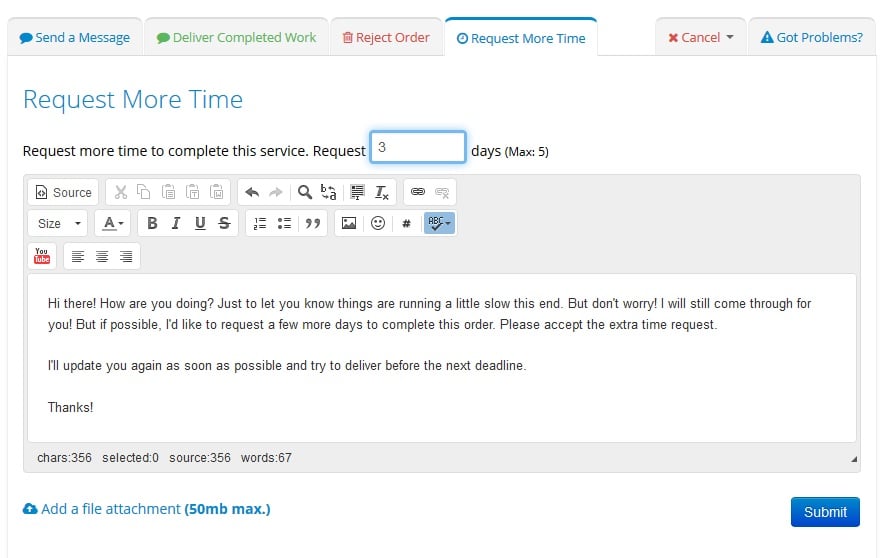Switch to Deliver Completed Work tab
Screen dimensions: 887x558
click(236, 38)
